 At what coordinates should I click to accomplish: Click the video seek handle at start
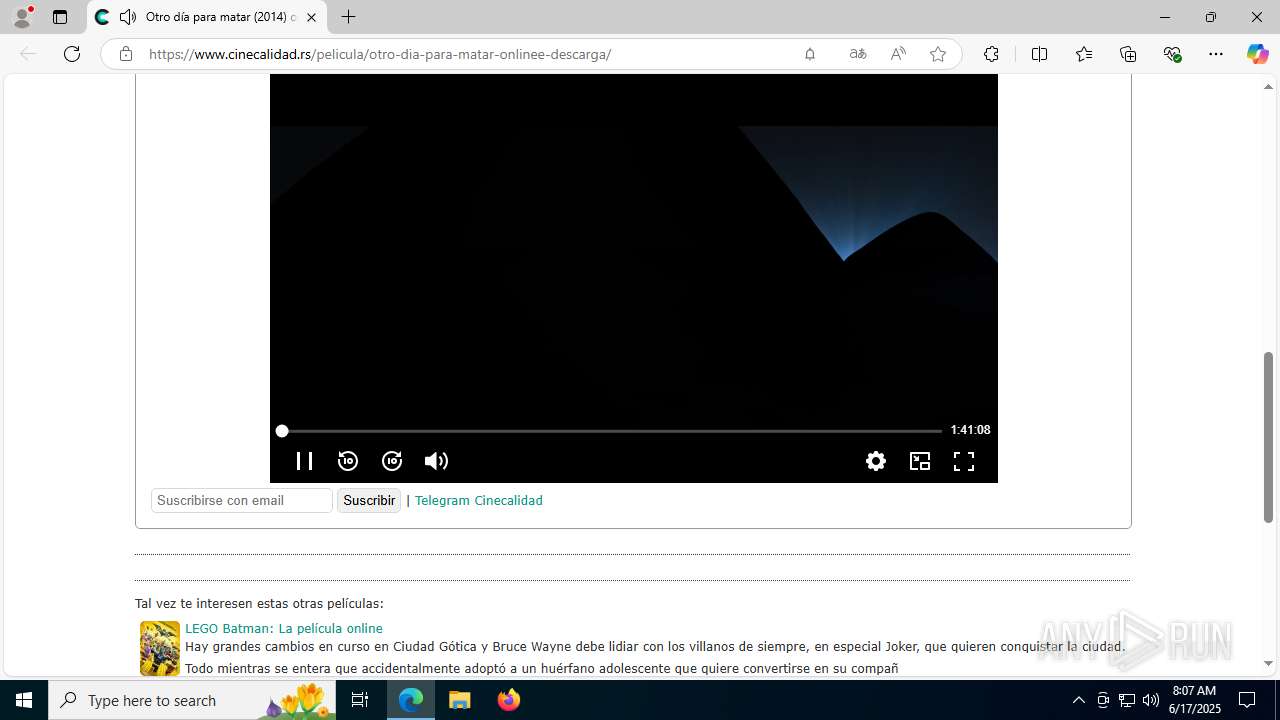(x=282, y=431)
